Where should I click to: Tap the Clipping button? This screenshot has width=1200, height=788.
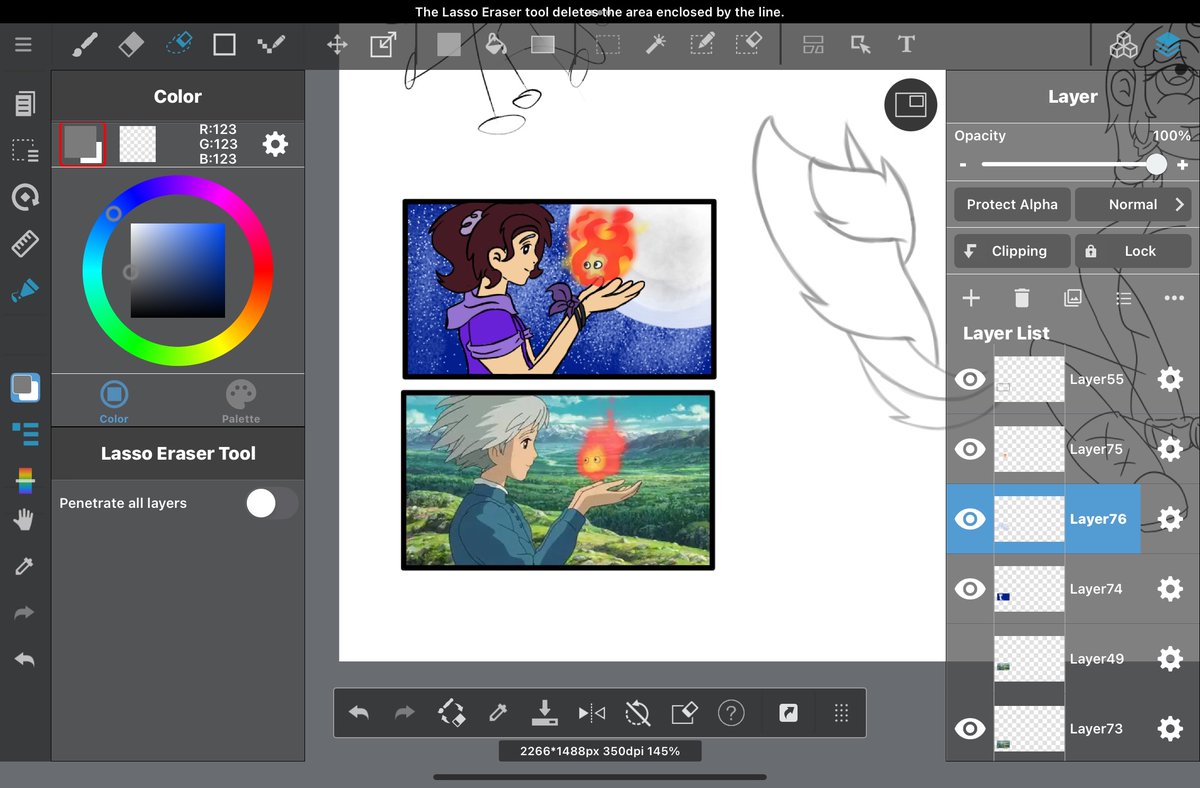1011,251
